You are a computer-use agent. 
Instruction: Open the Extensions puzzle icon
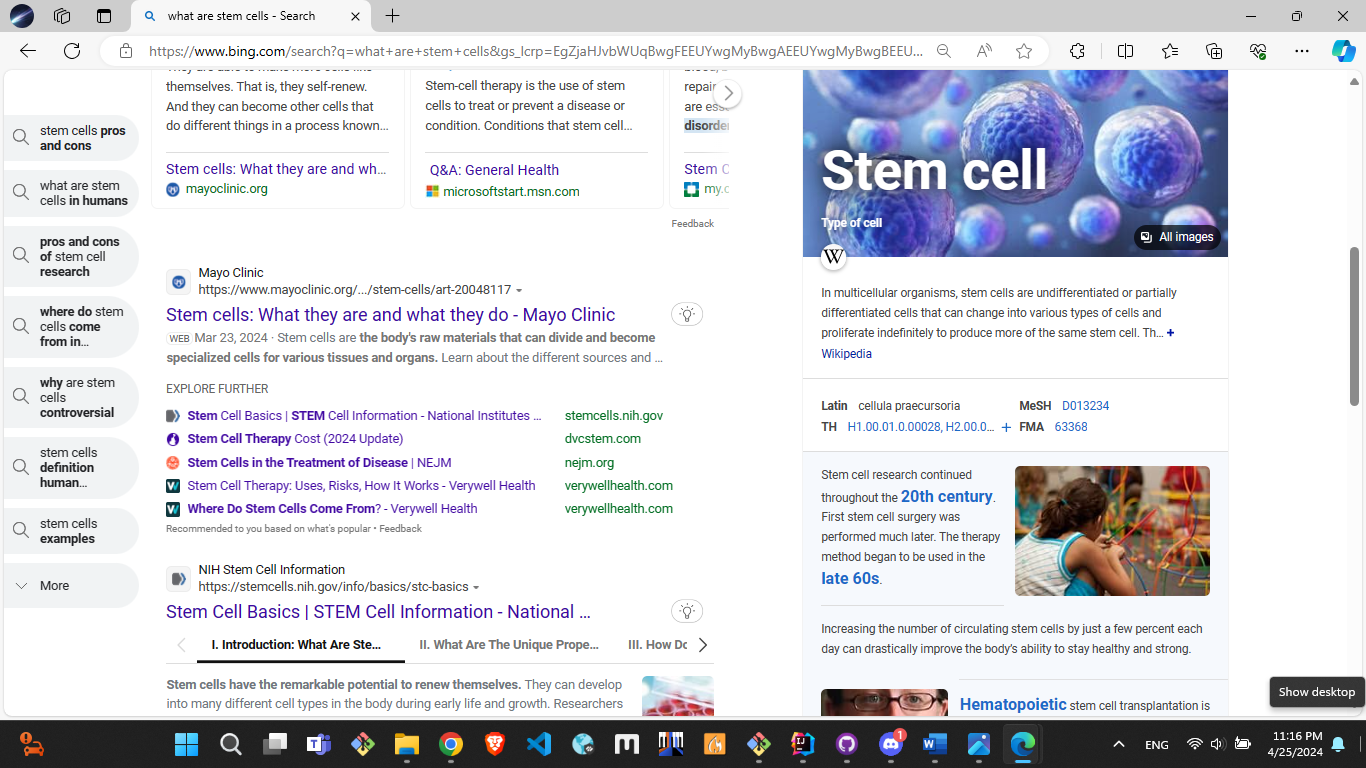1077,51
